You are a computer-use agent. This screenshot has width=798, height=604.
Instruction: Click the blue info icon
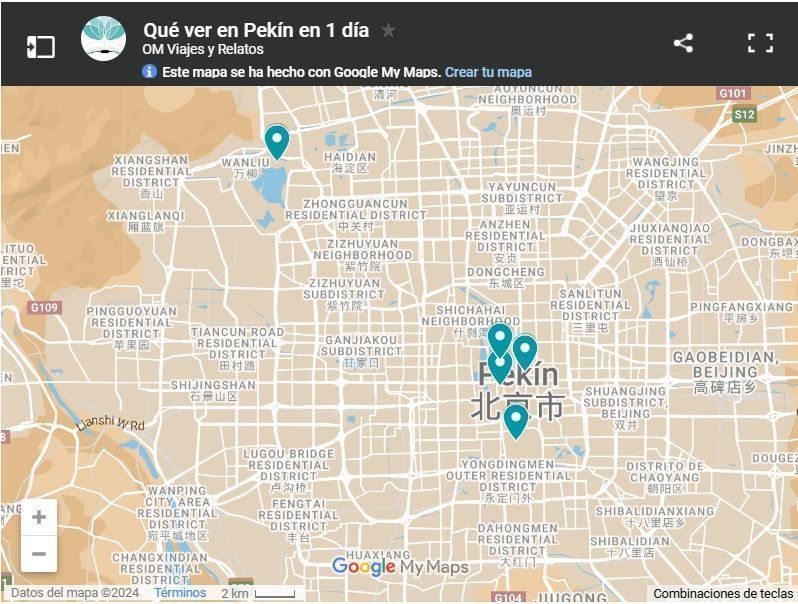[149, 71]
